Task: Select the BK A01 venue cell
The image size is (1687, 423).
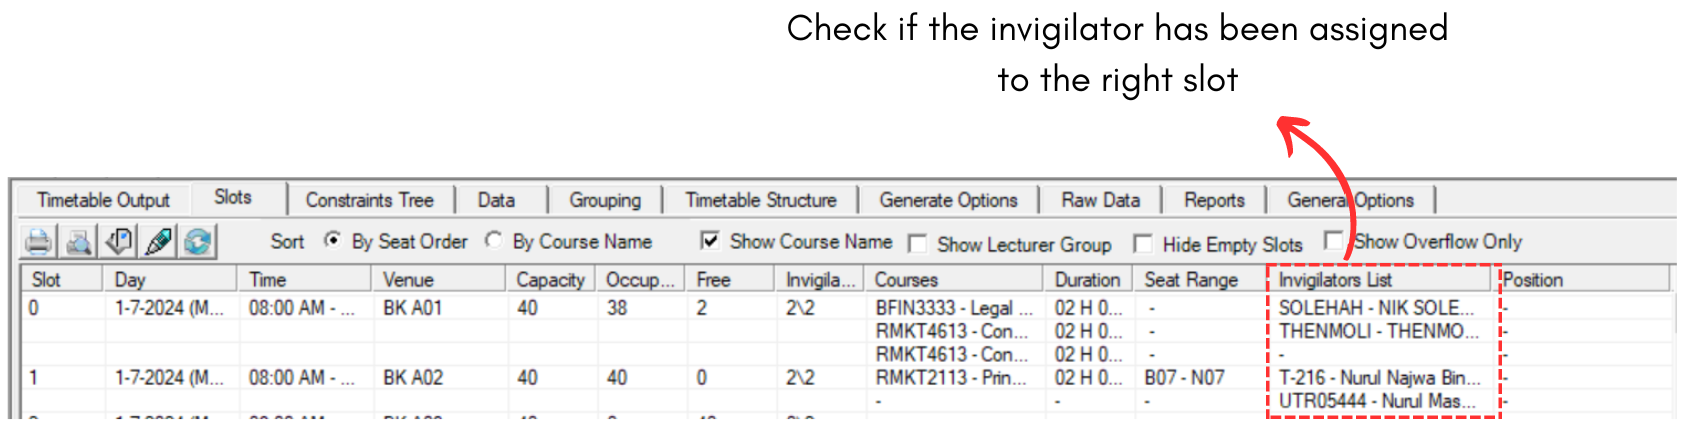Action: [x=412, y=308]
